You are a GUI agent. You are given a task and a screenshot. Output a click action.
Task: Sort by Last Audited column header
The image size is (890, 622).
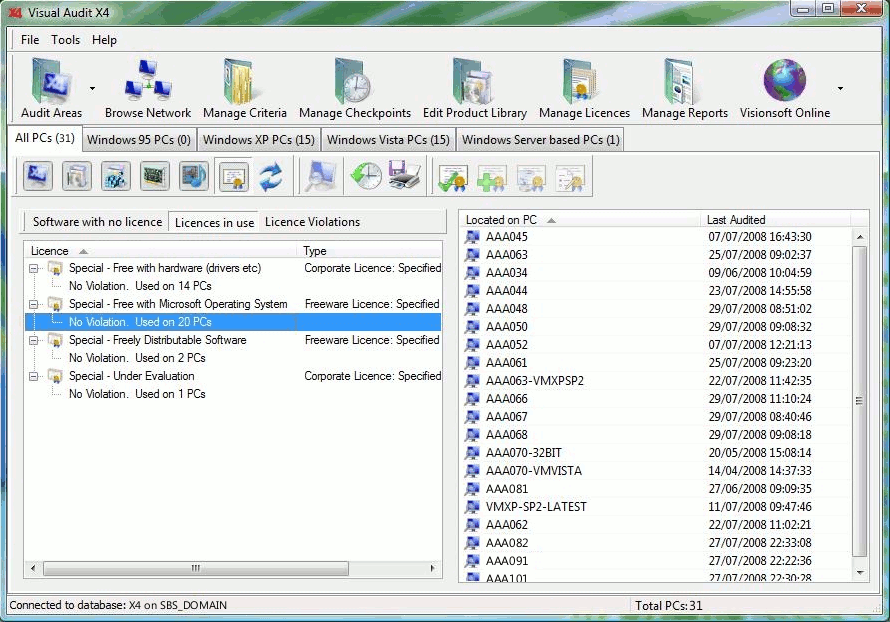point(775,220)
